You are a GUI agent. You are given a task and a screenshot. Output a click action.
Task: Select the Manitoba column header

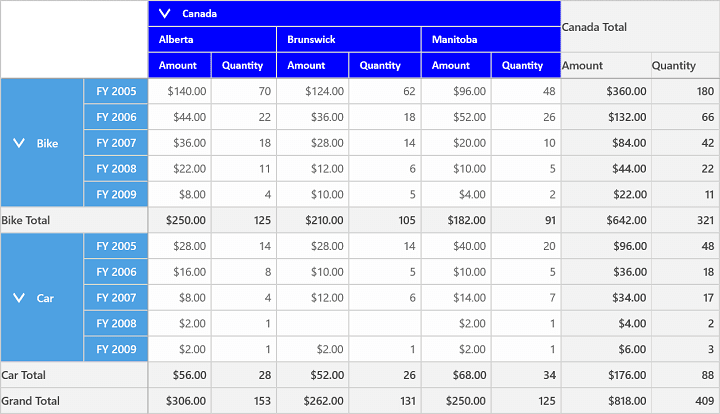[x=491, y=39]
